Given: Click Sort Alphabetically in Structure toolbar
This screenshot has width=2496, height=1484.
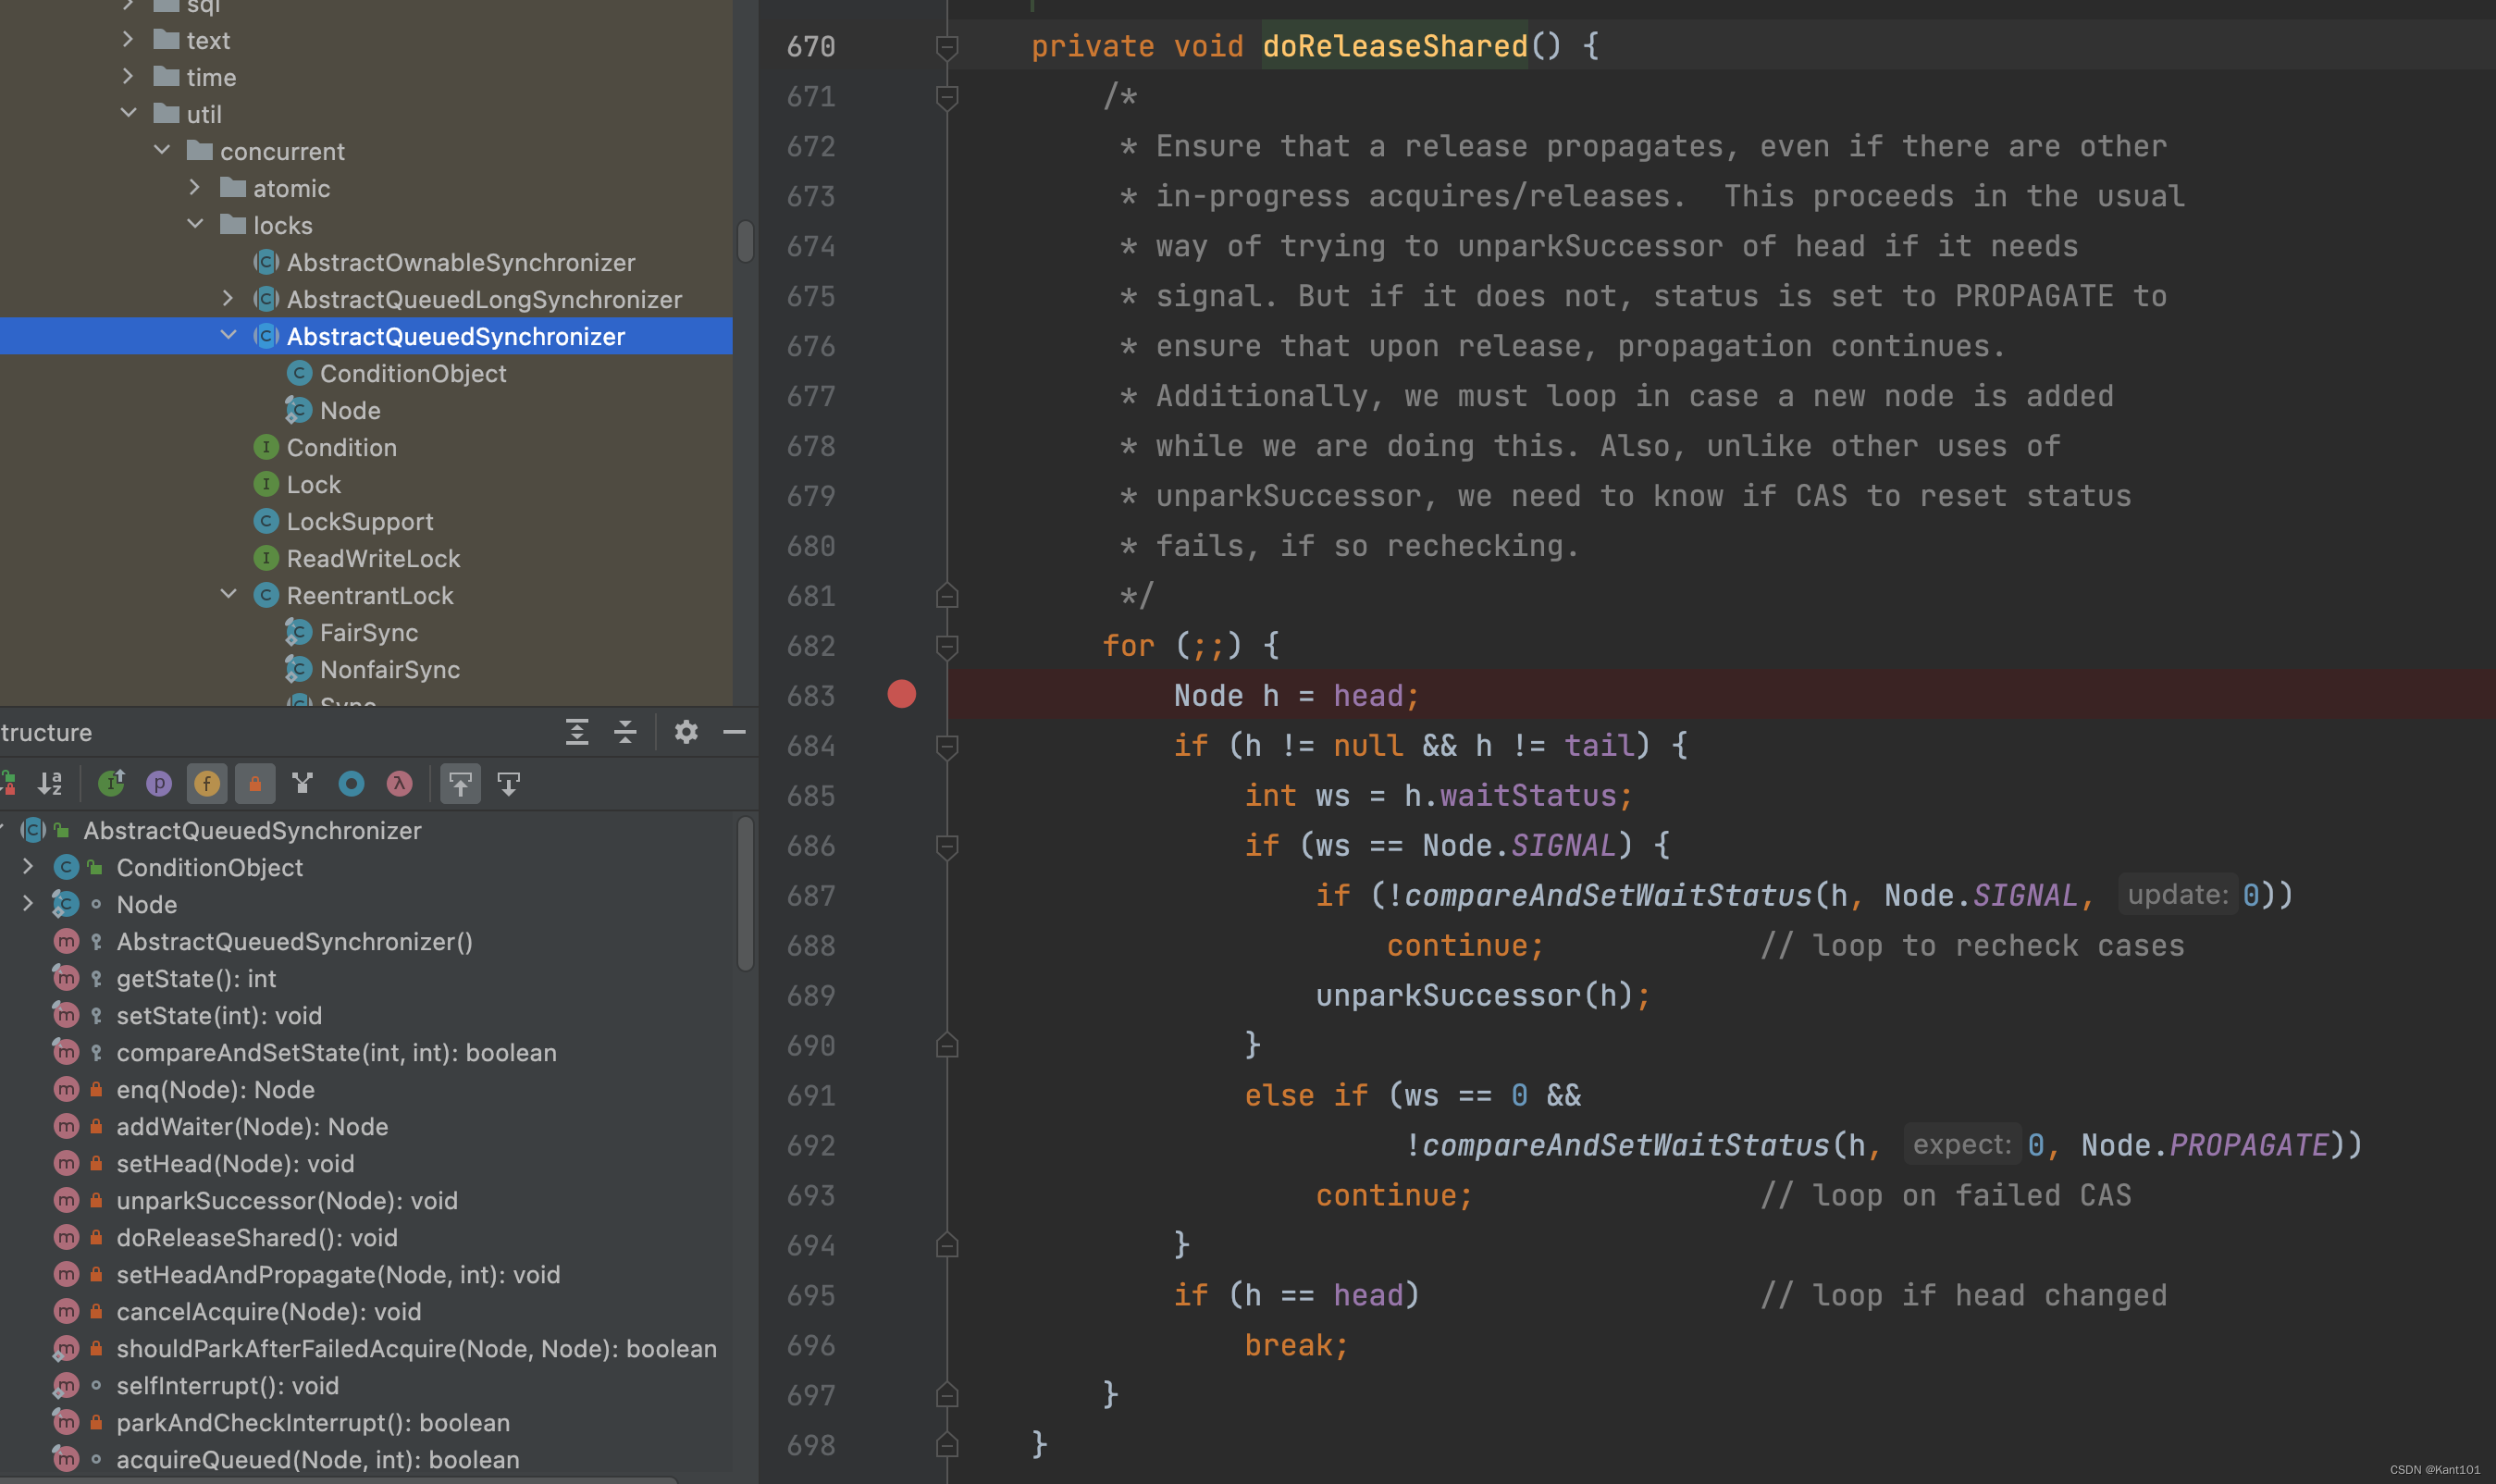Looking at the screenshot, I should tap(50, 784).
